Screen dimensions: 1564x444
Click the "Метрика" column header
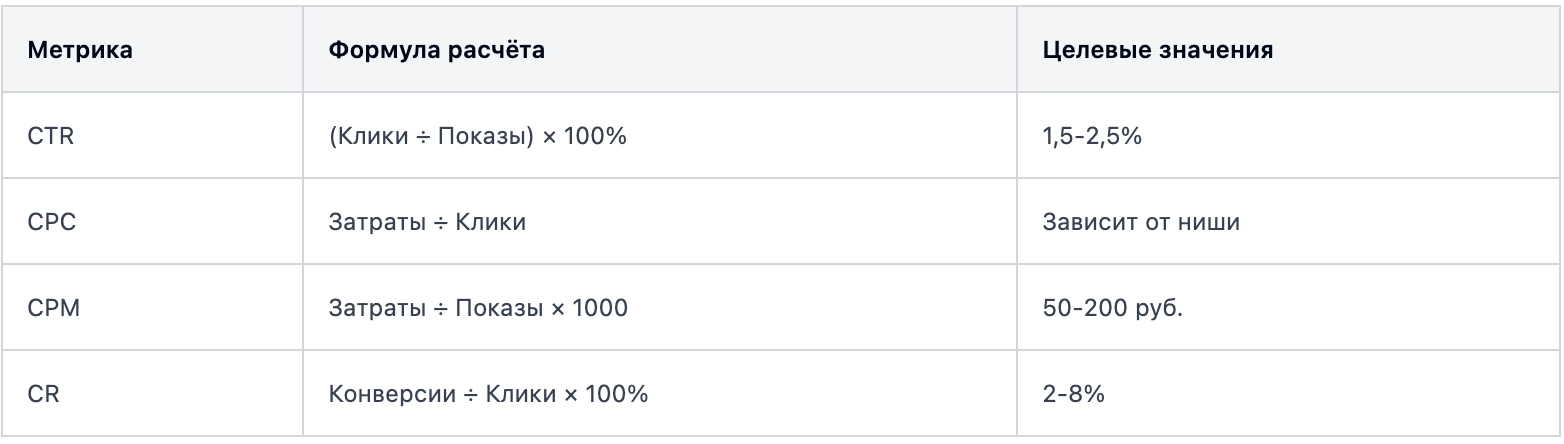(x=80, y=50)
